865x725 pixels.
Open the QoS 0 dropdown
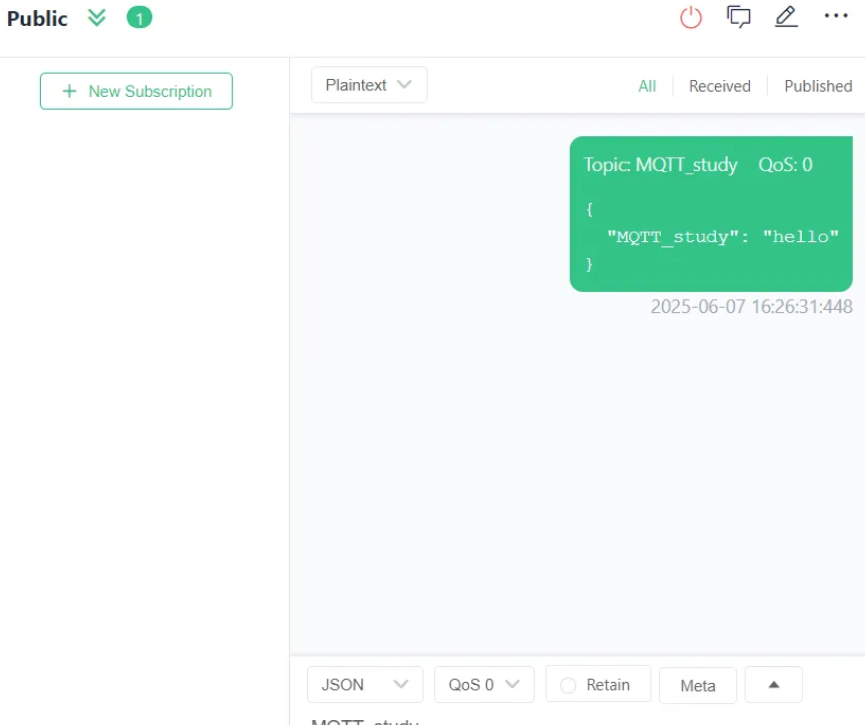[484, 685]
